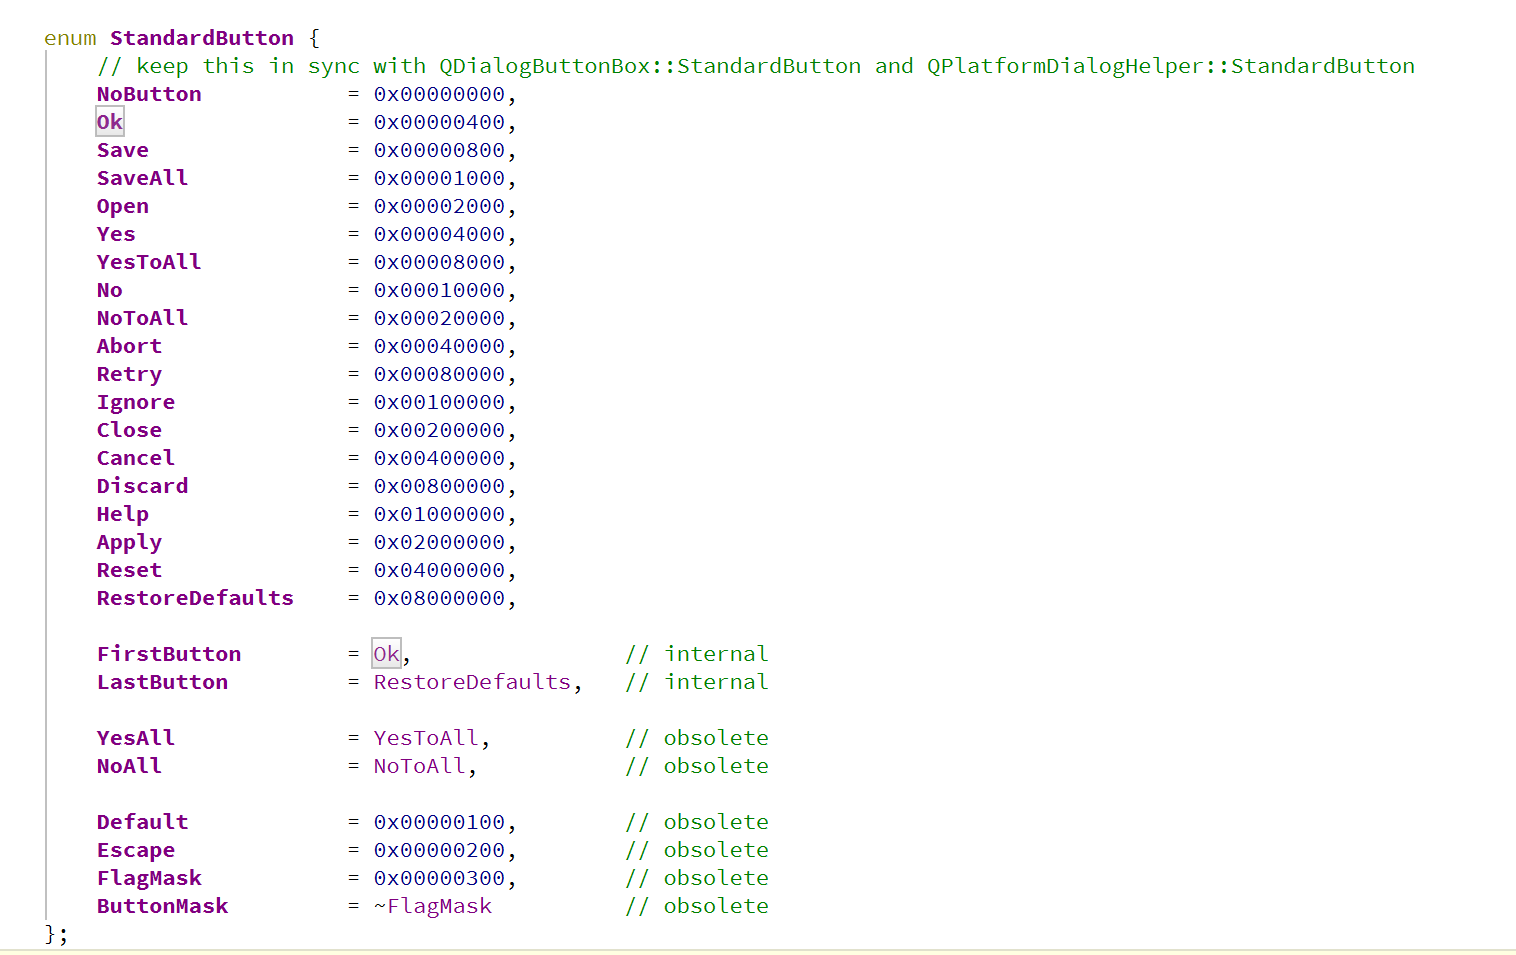Click the value 0x00800000
This screenshot has height=955, width=1516.
point(440,486)
